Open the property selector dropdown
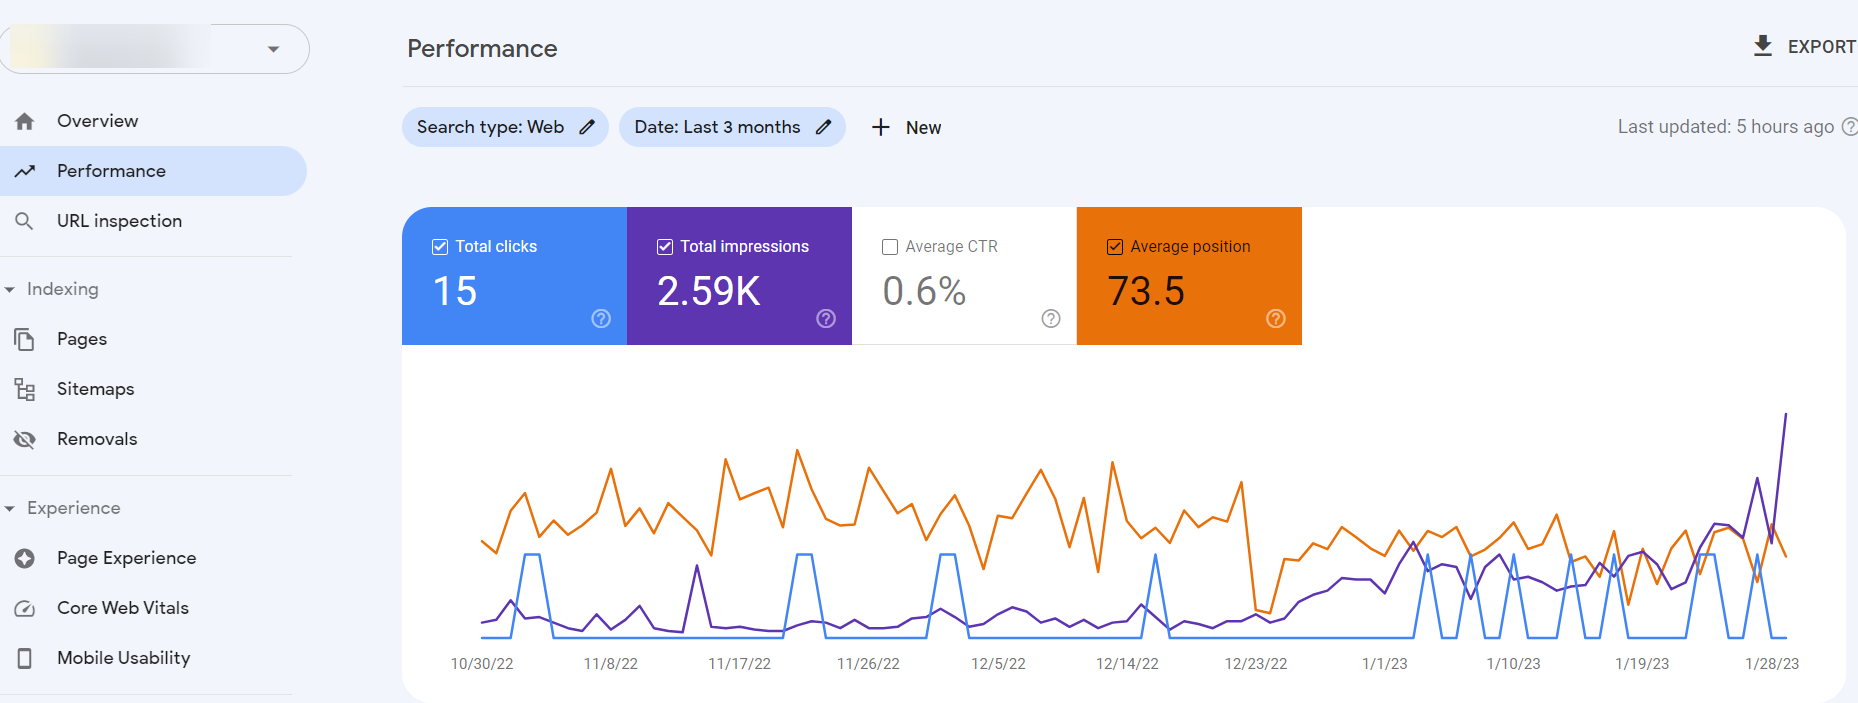 273,49
